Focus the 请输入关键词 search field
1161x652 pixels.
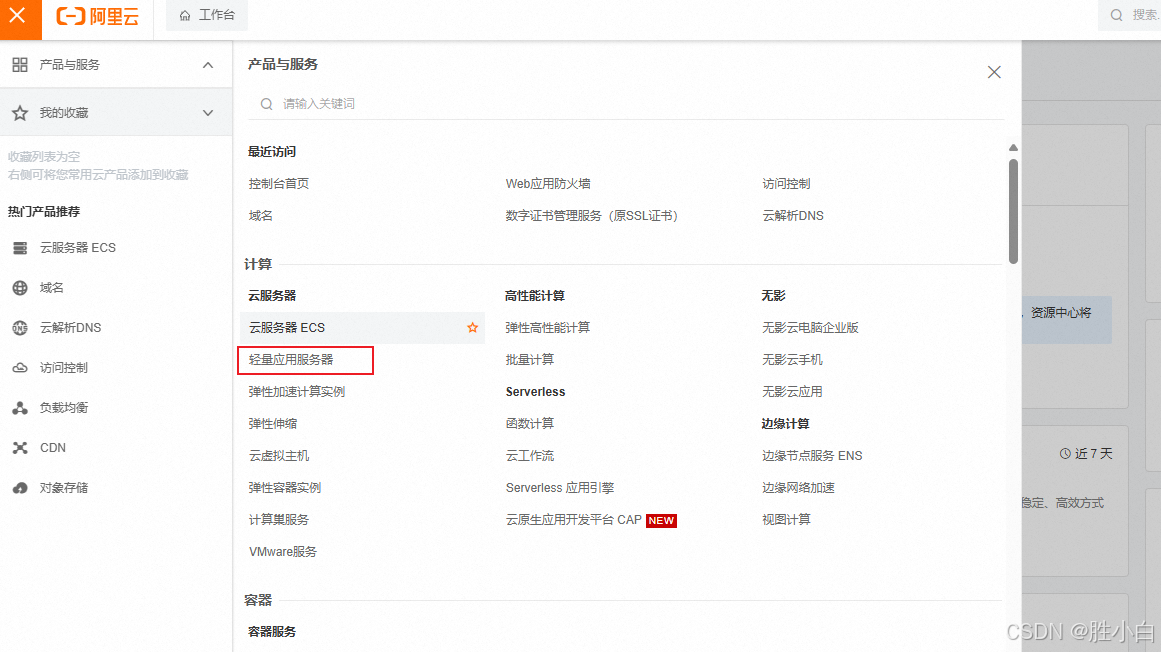tap(626, 104)
